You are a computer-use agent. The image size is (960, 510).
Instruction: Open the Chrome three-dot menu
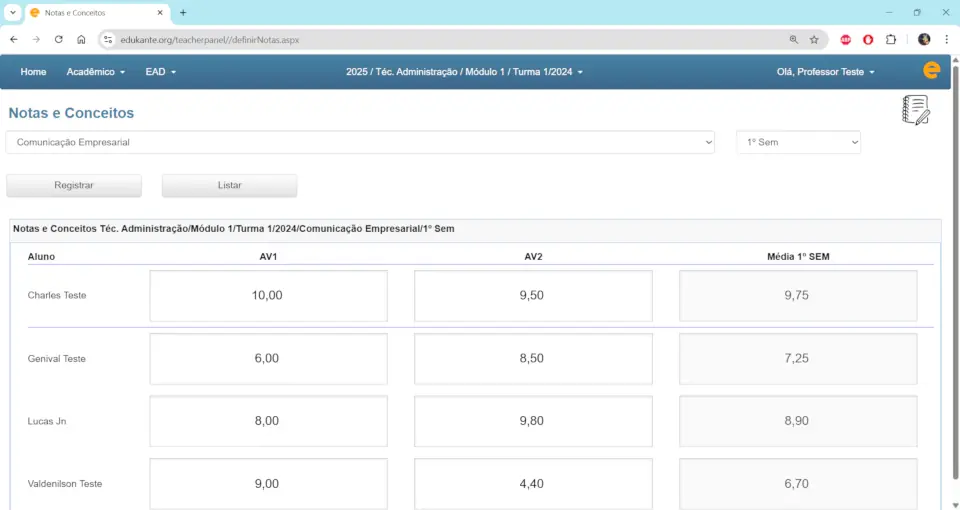[x=945, y=40]
